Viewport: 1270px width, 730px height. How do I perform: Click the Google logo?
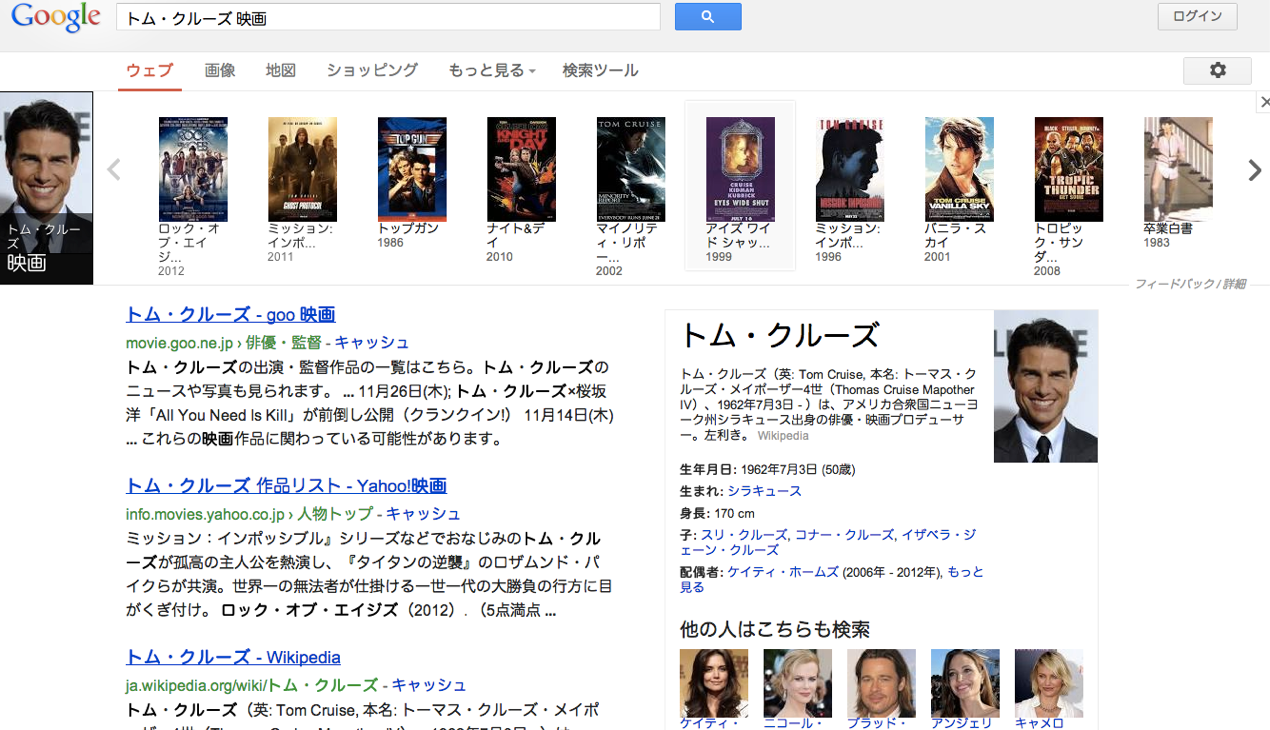tap(56, 18)
